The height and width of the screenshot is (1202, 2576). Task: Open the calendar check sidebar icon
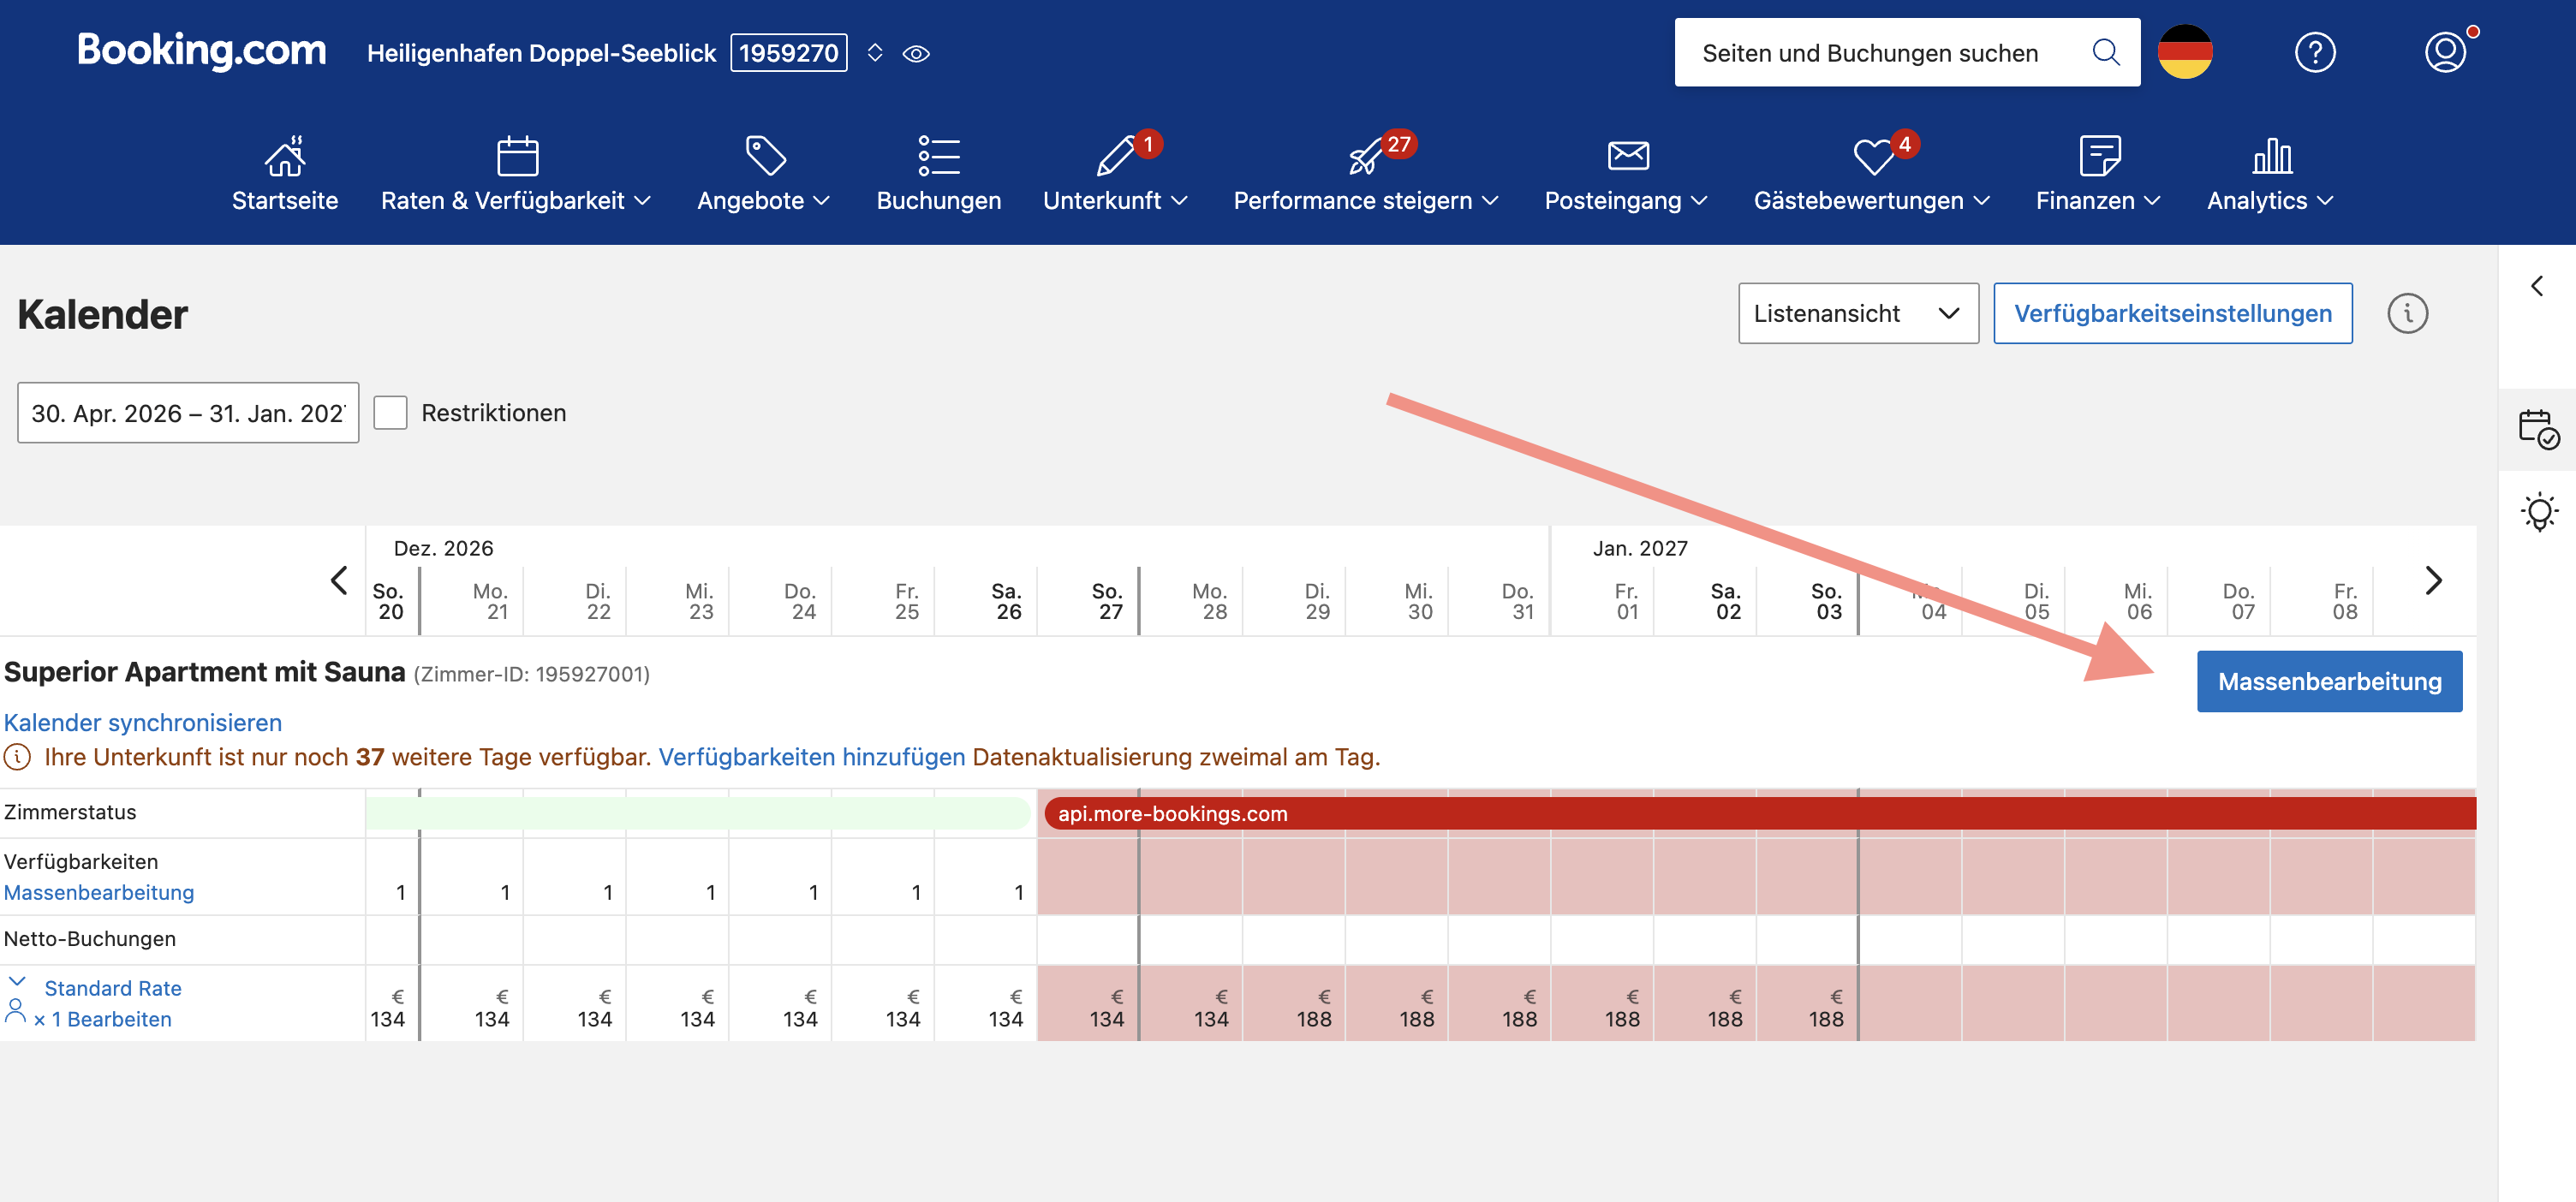pos(2538,428)
